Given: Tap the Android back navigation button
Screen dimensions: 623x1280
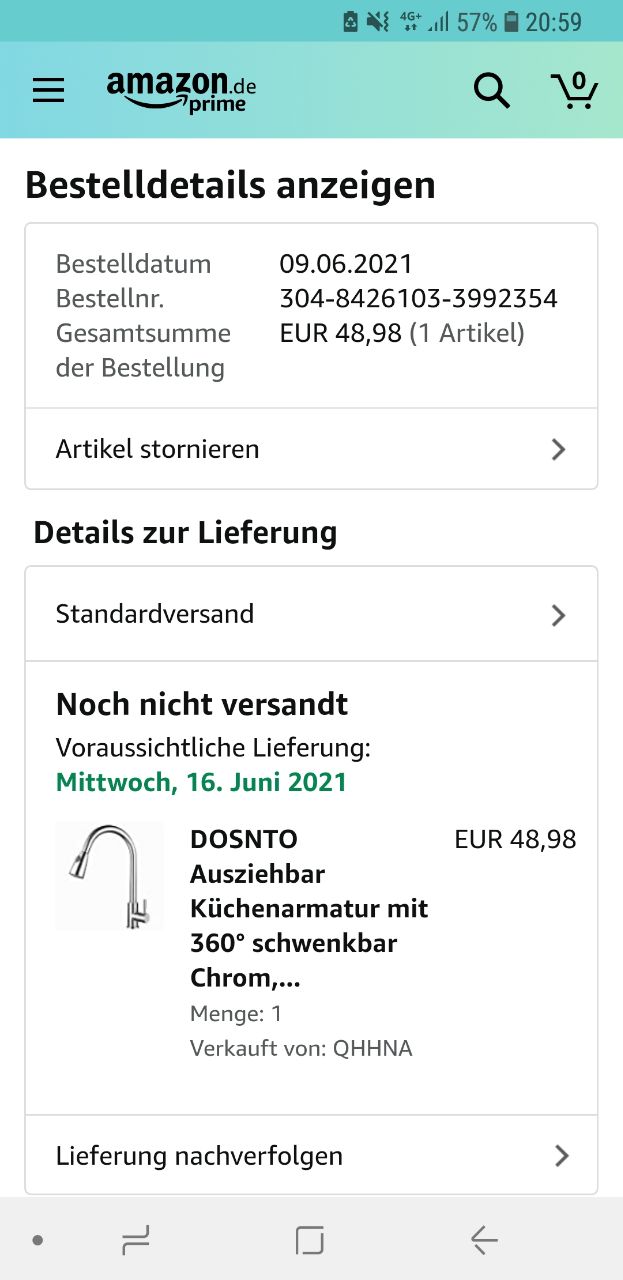Looking at the screenshot, I should [x=484, y=1241].
